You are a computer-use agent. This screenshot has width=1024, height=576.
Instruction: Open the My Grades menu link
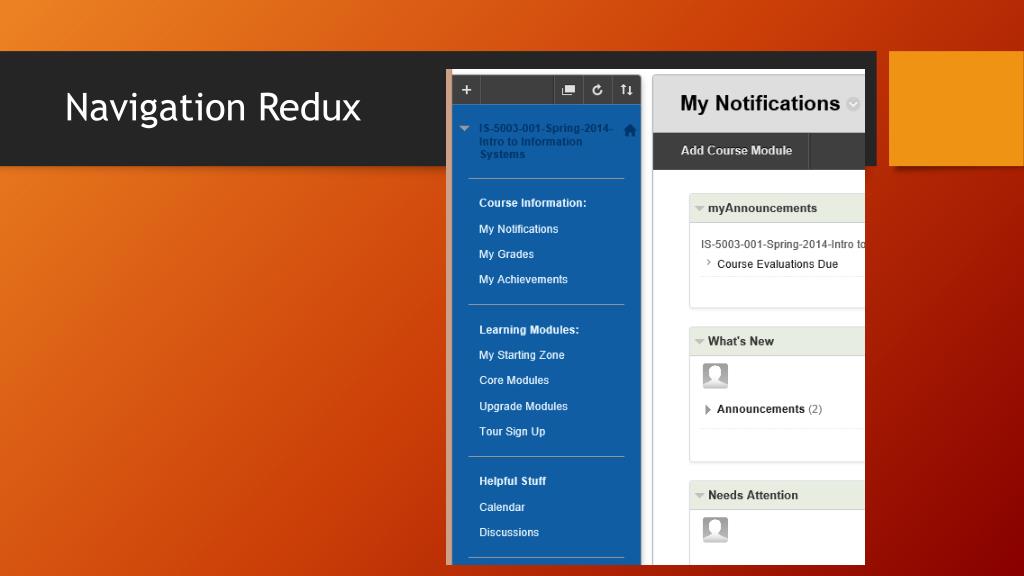[x=506, y=254]
